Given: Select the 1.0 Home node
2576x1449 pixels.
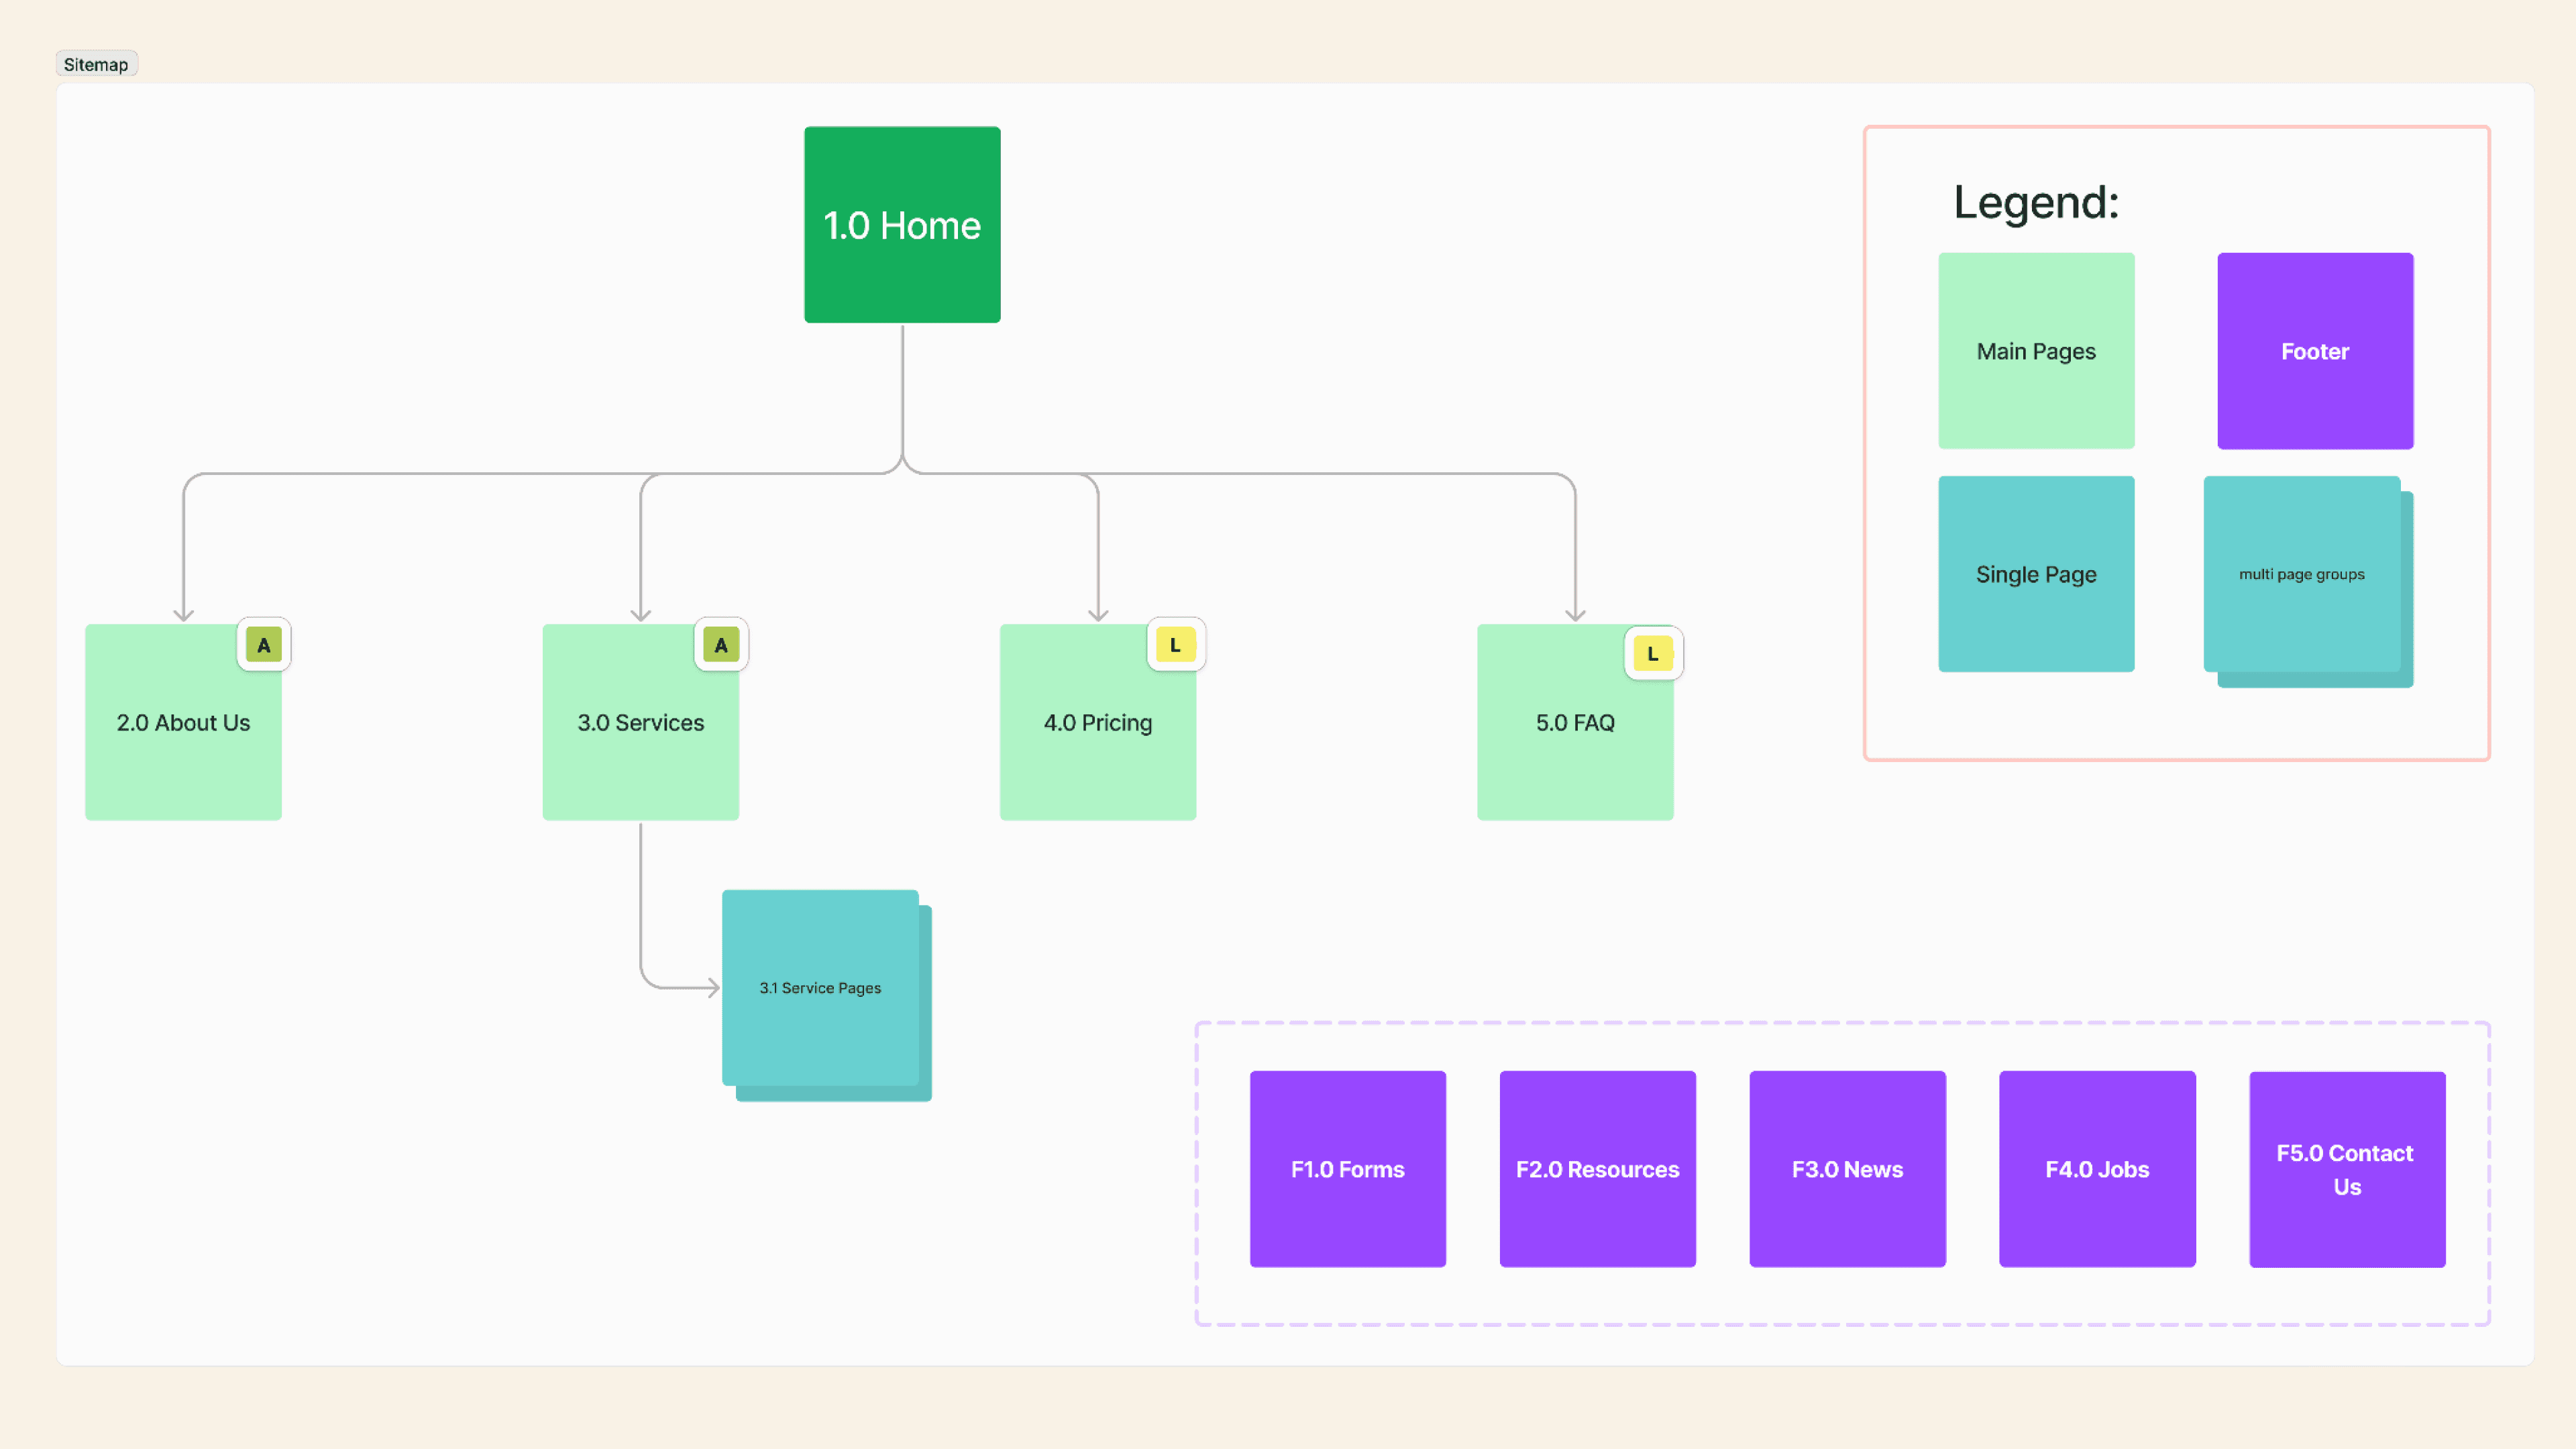Looking at the screenshot, I should tap(902, 225).
